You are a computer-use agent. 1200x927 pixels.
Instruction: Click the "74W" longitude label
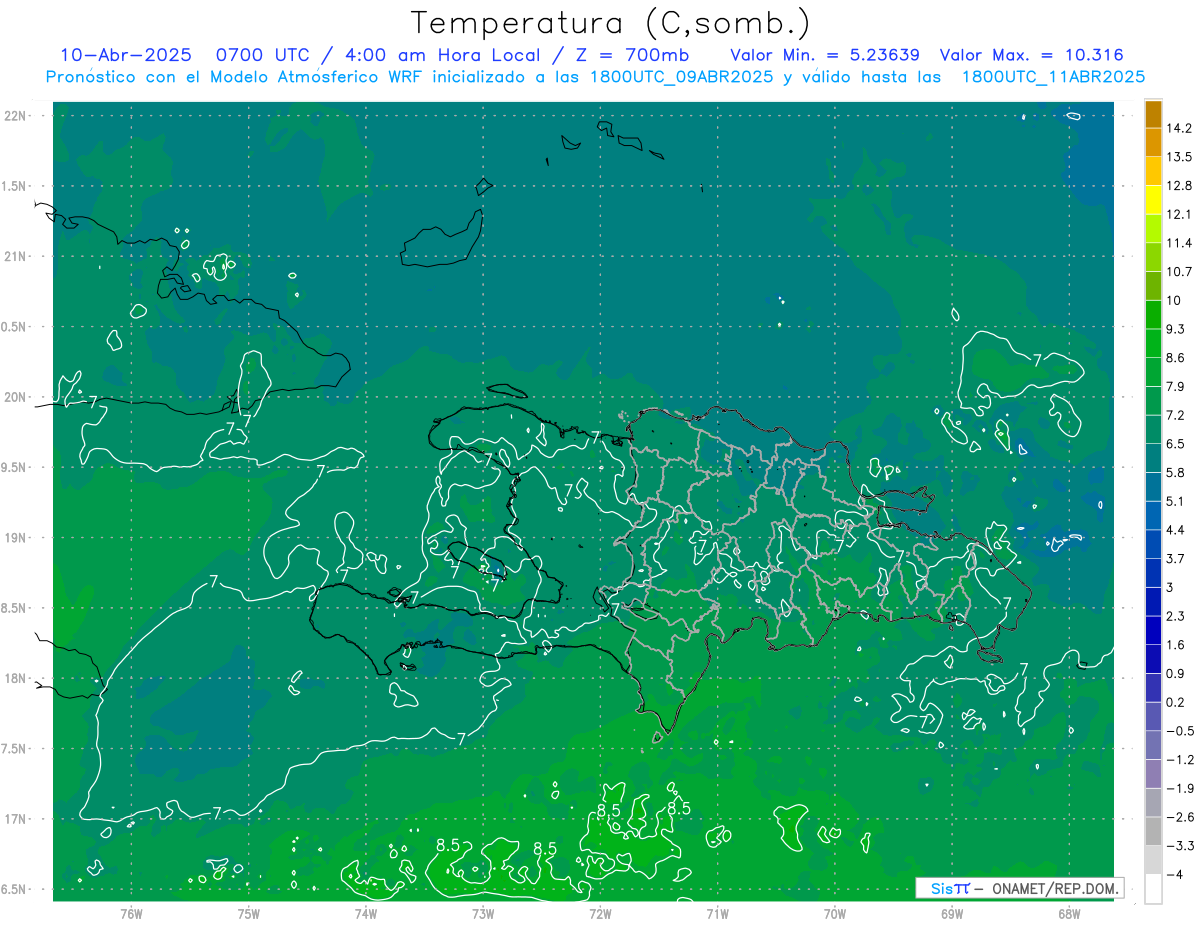[x=366, y=913]
